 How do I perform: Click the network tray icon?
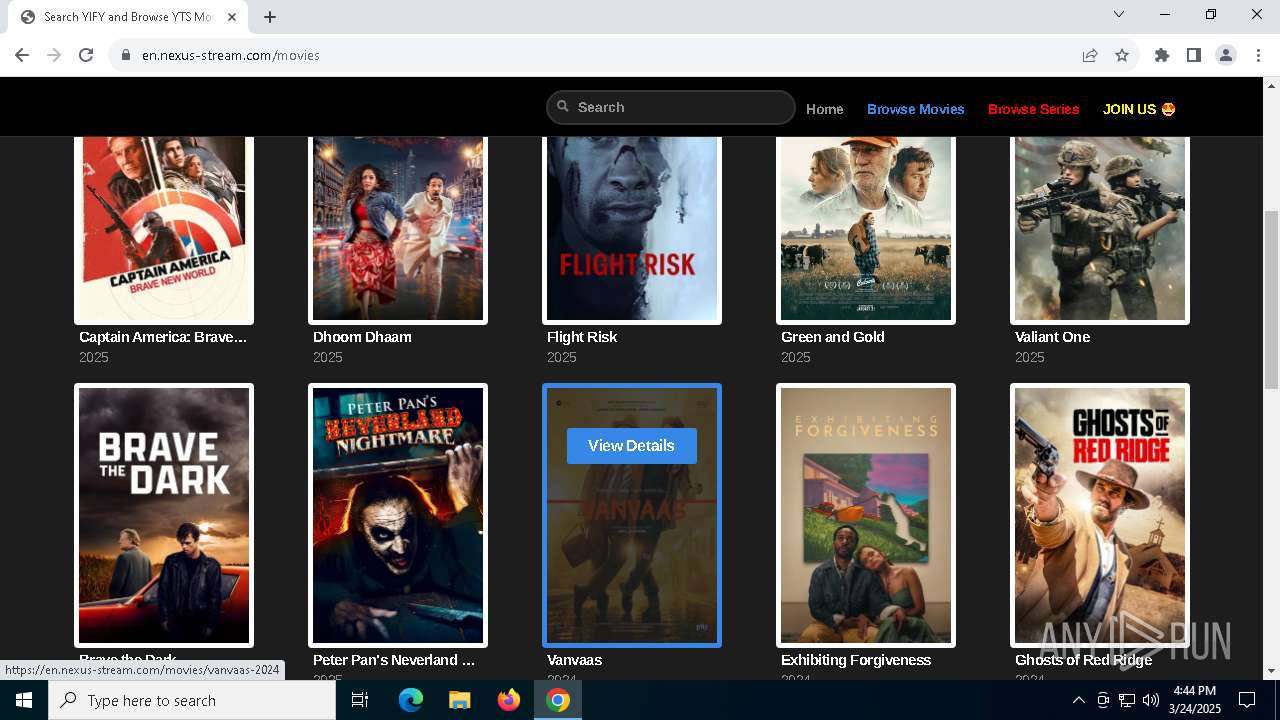[x=1127, y=700]
